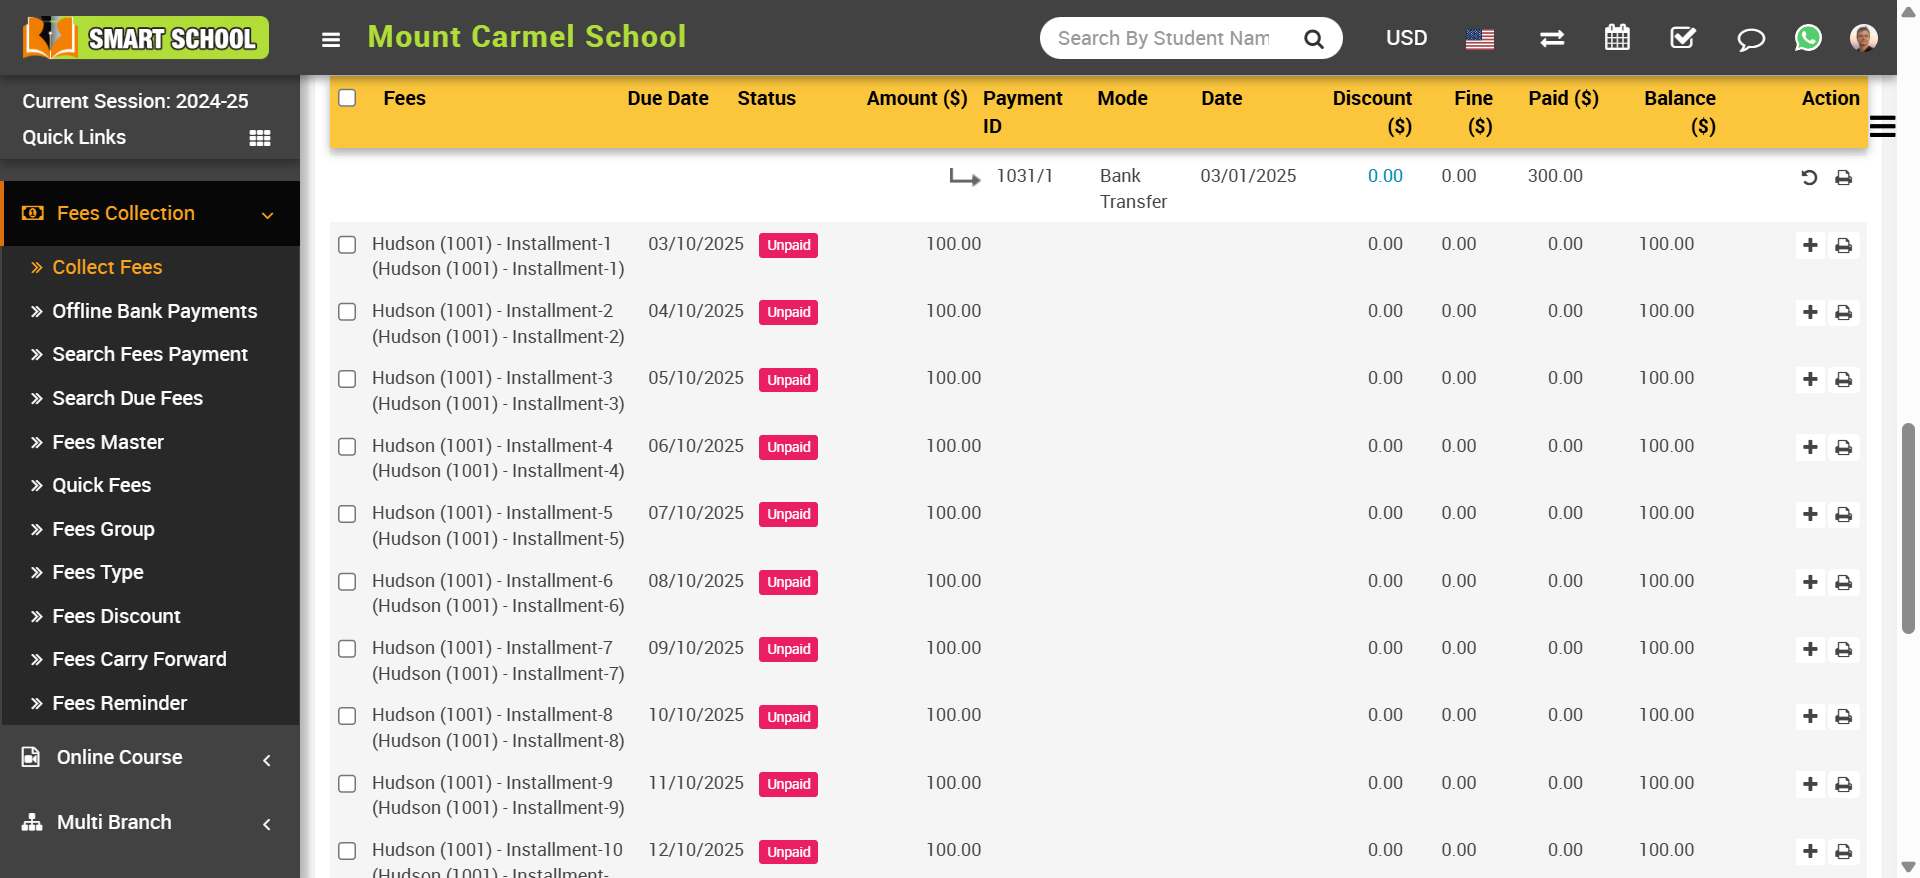Click the search magnifier icon
This screenshot has width=1920, height=878.
[1314, 39]
